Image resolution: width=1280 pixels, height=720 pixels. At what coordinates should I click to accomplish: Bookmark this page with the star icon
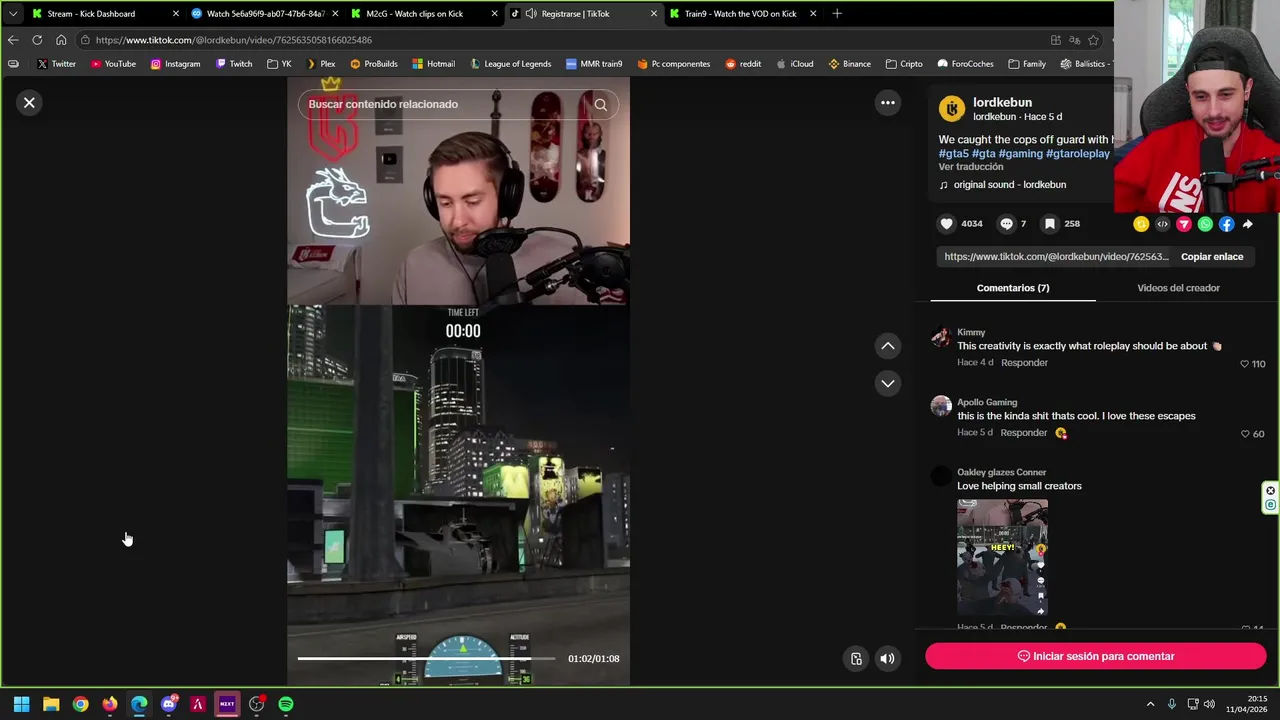(1093, 40)
